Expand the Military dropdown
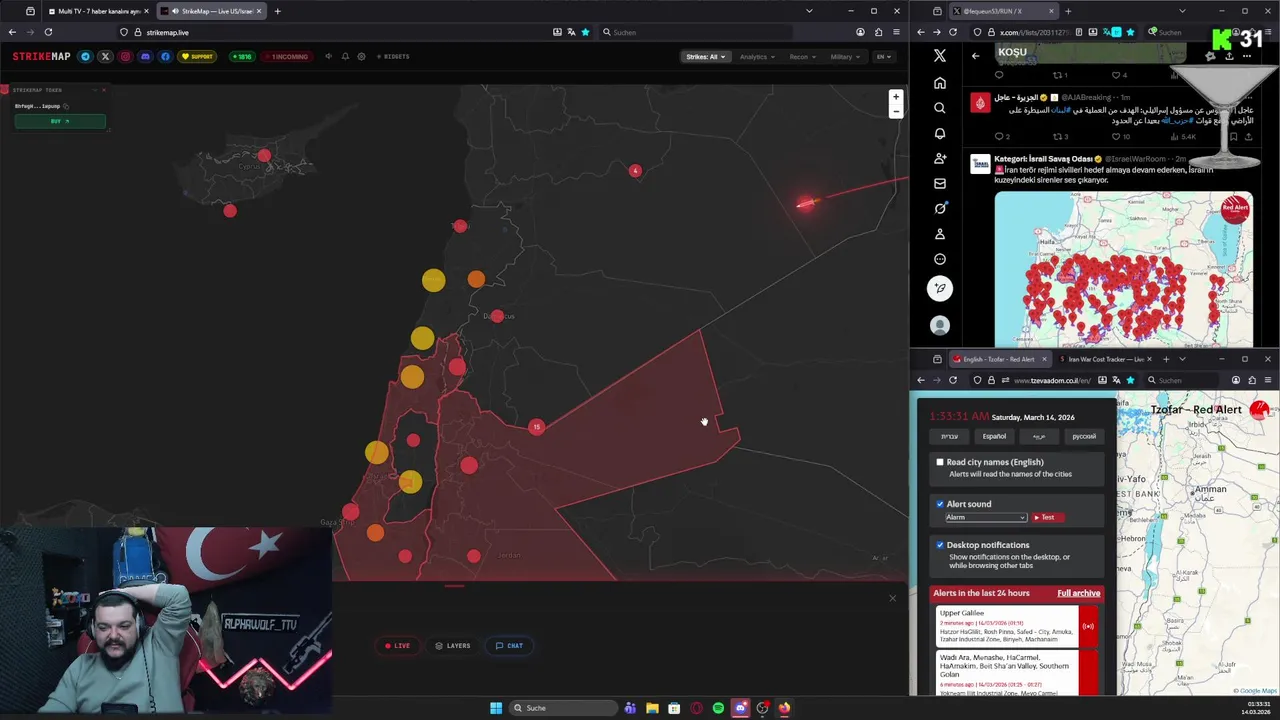The image size is (1280, 720). 845,57
